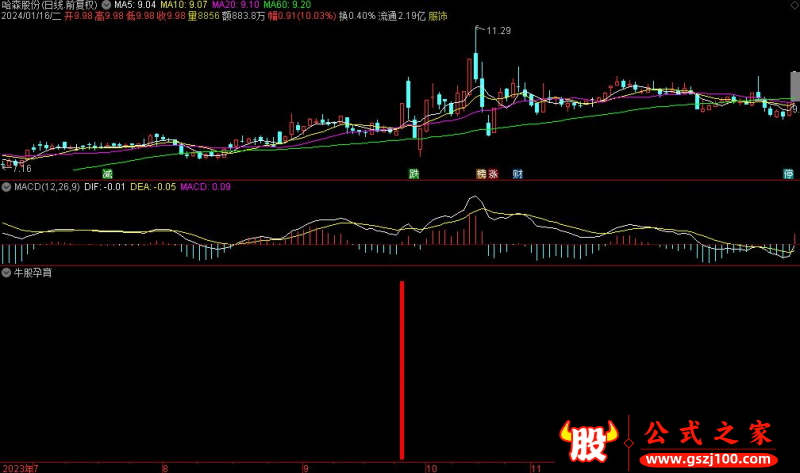Image resolution: width=800 pixels, height=473 pixels.
Task: Click the stock title 哈森股份(日线,前复权)
Action: point(49,5)
